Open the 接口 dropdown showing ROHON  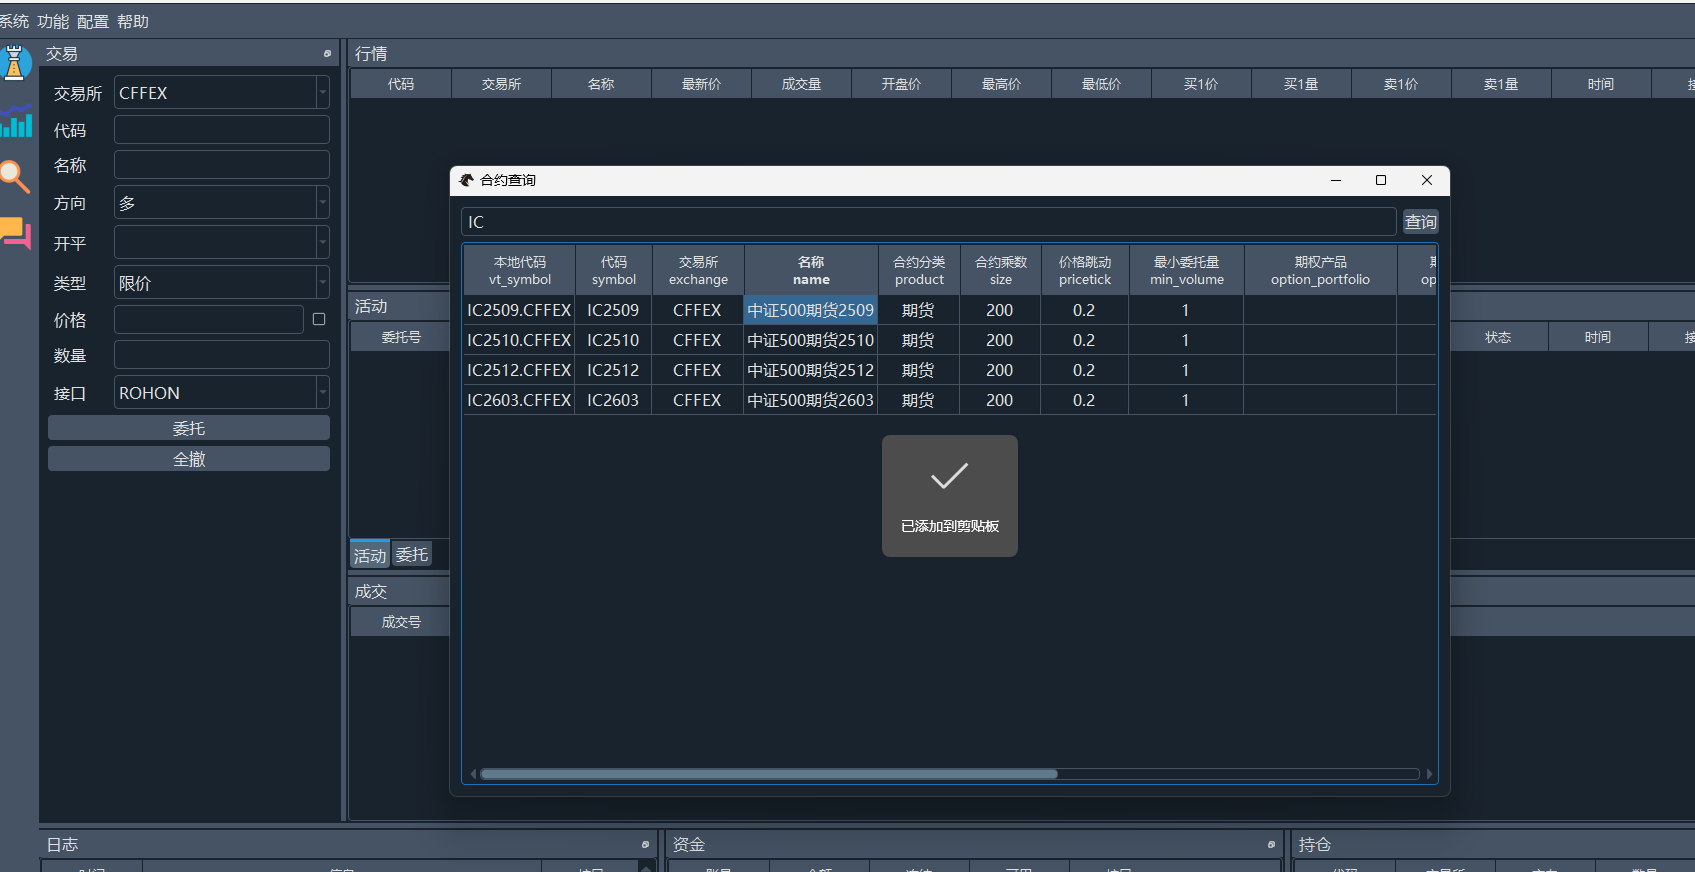(x=222, y=392)
